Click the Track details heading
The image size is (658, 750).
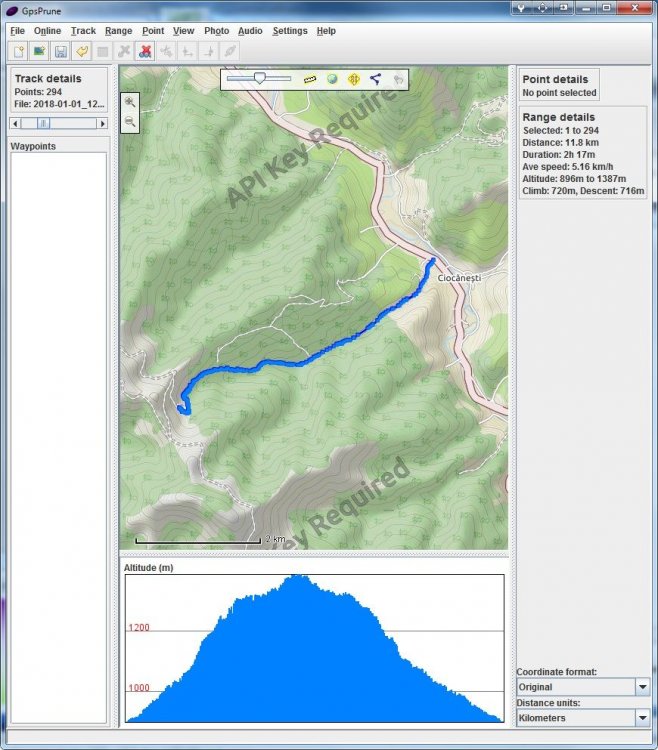click(x=48, y=78)
